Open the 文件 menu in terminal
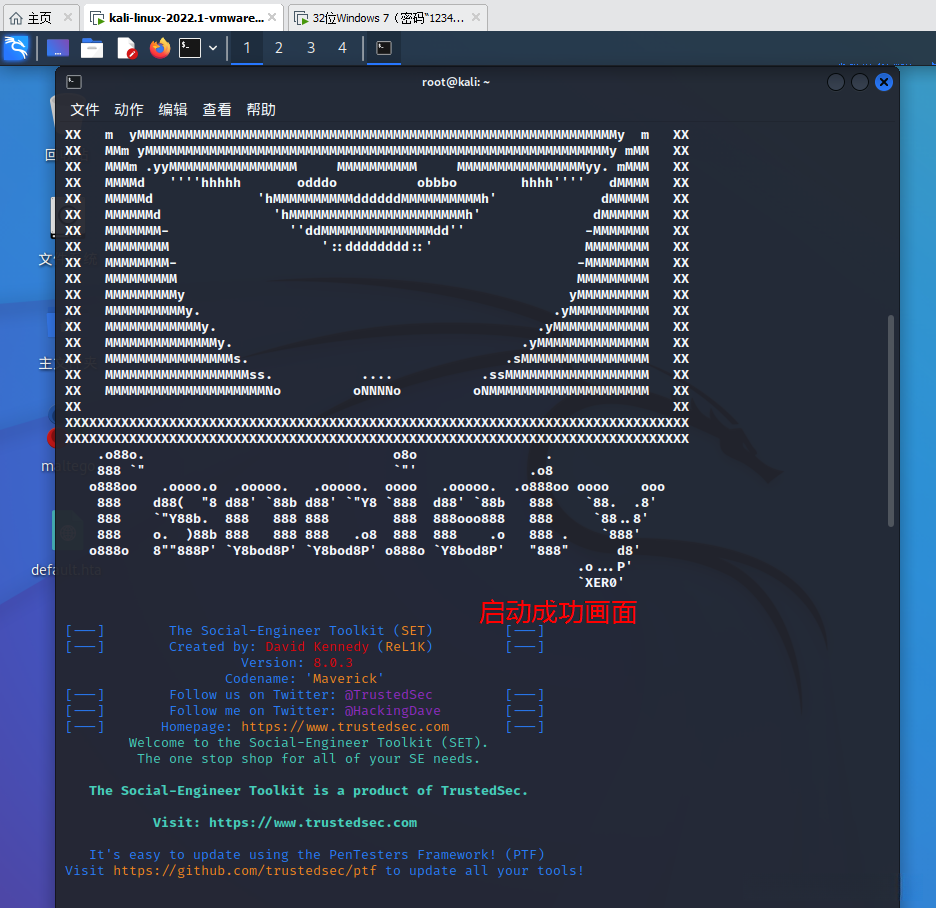Viewport: 936px width, 908px height. point(85,110)
